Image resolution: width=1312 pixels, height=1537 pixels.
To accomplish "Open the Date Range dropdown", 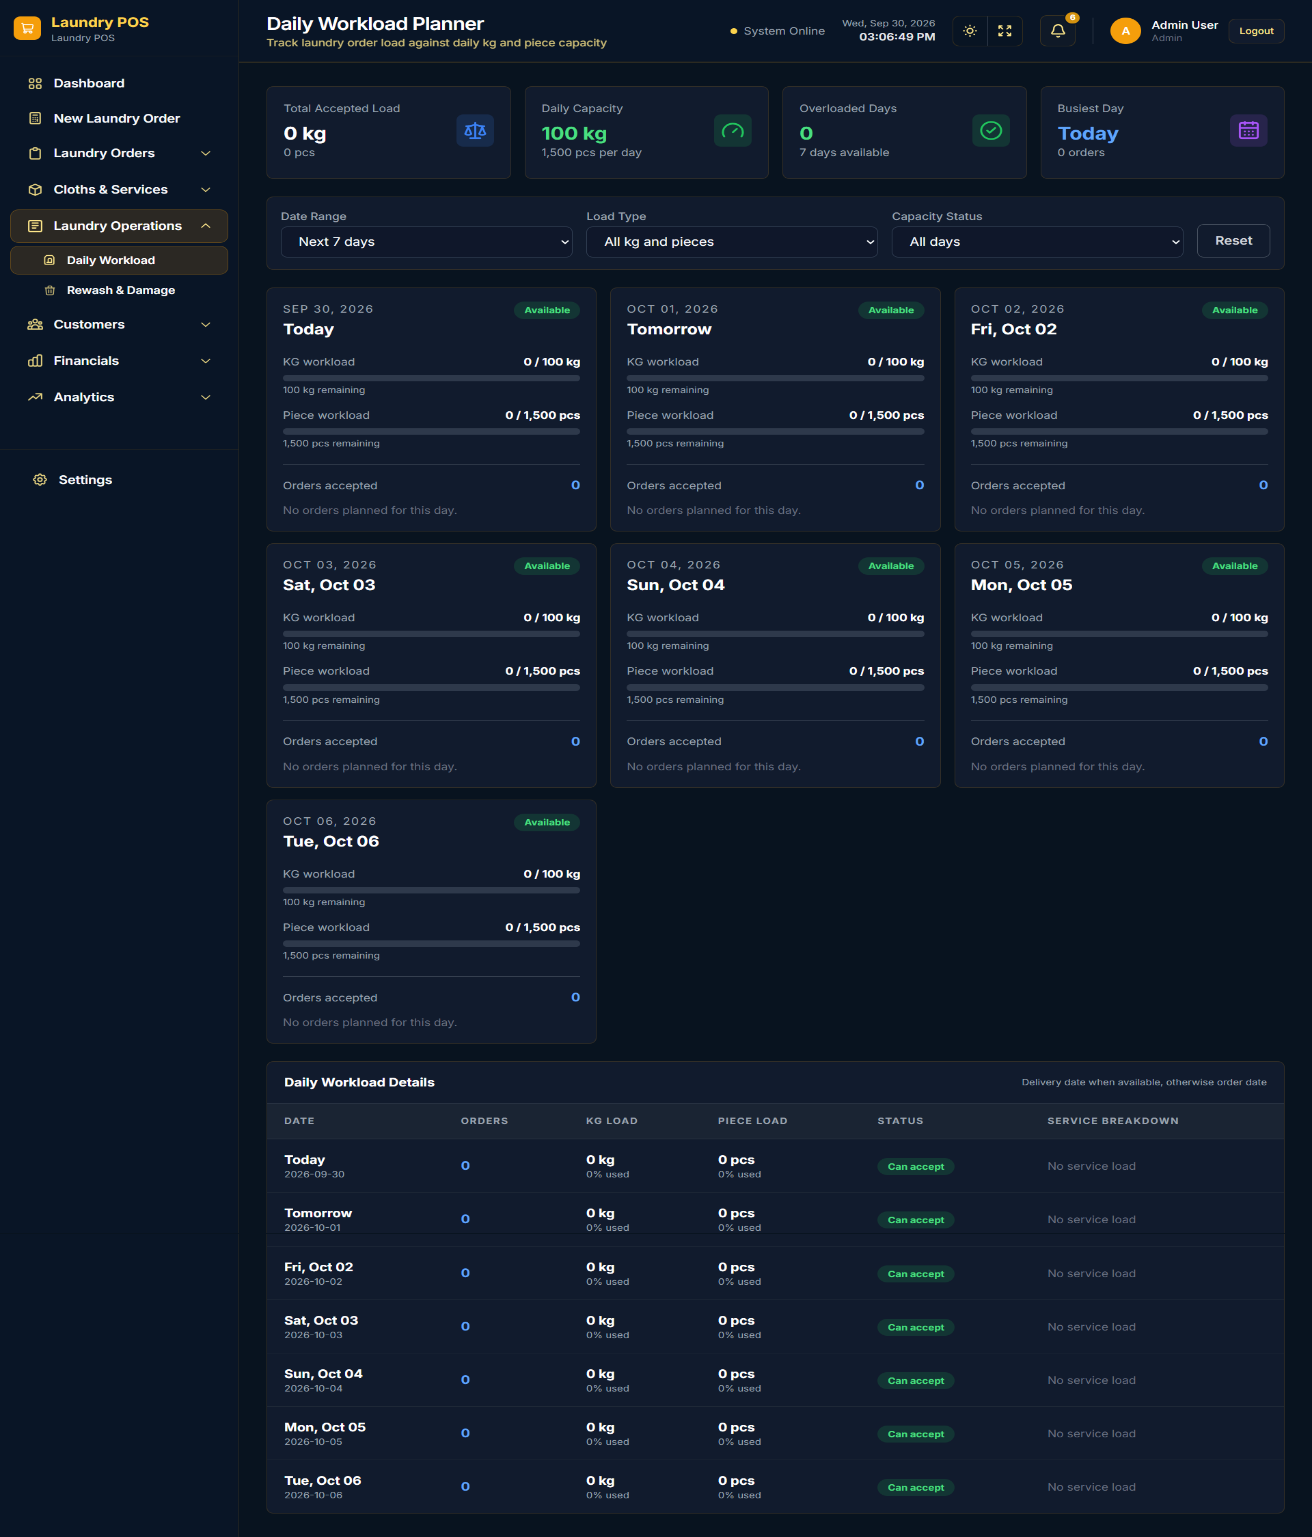I will coord(427,242).
